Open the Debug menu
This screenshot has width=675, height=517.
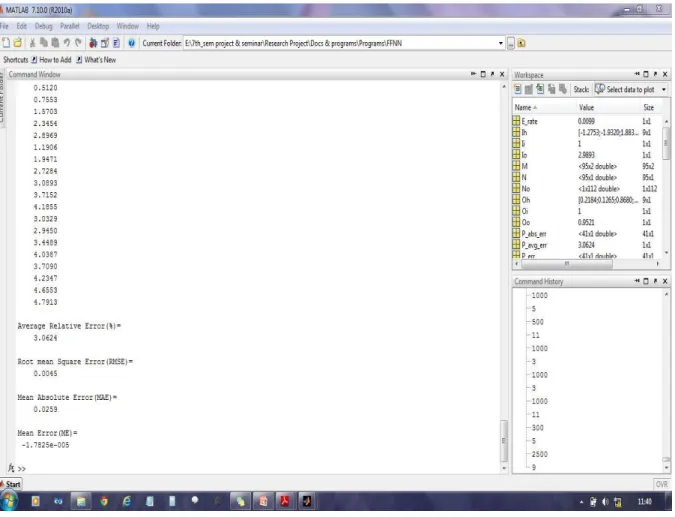click(x=43, y=26)
